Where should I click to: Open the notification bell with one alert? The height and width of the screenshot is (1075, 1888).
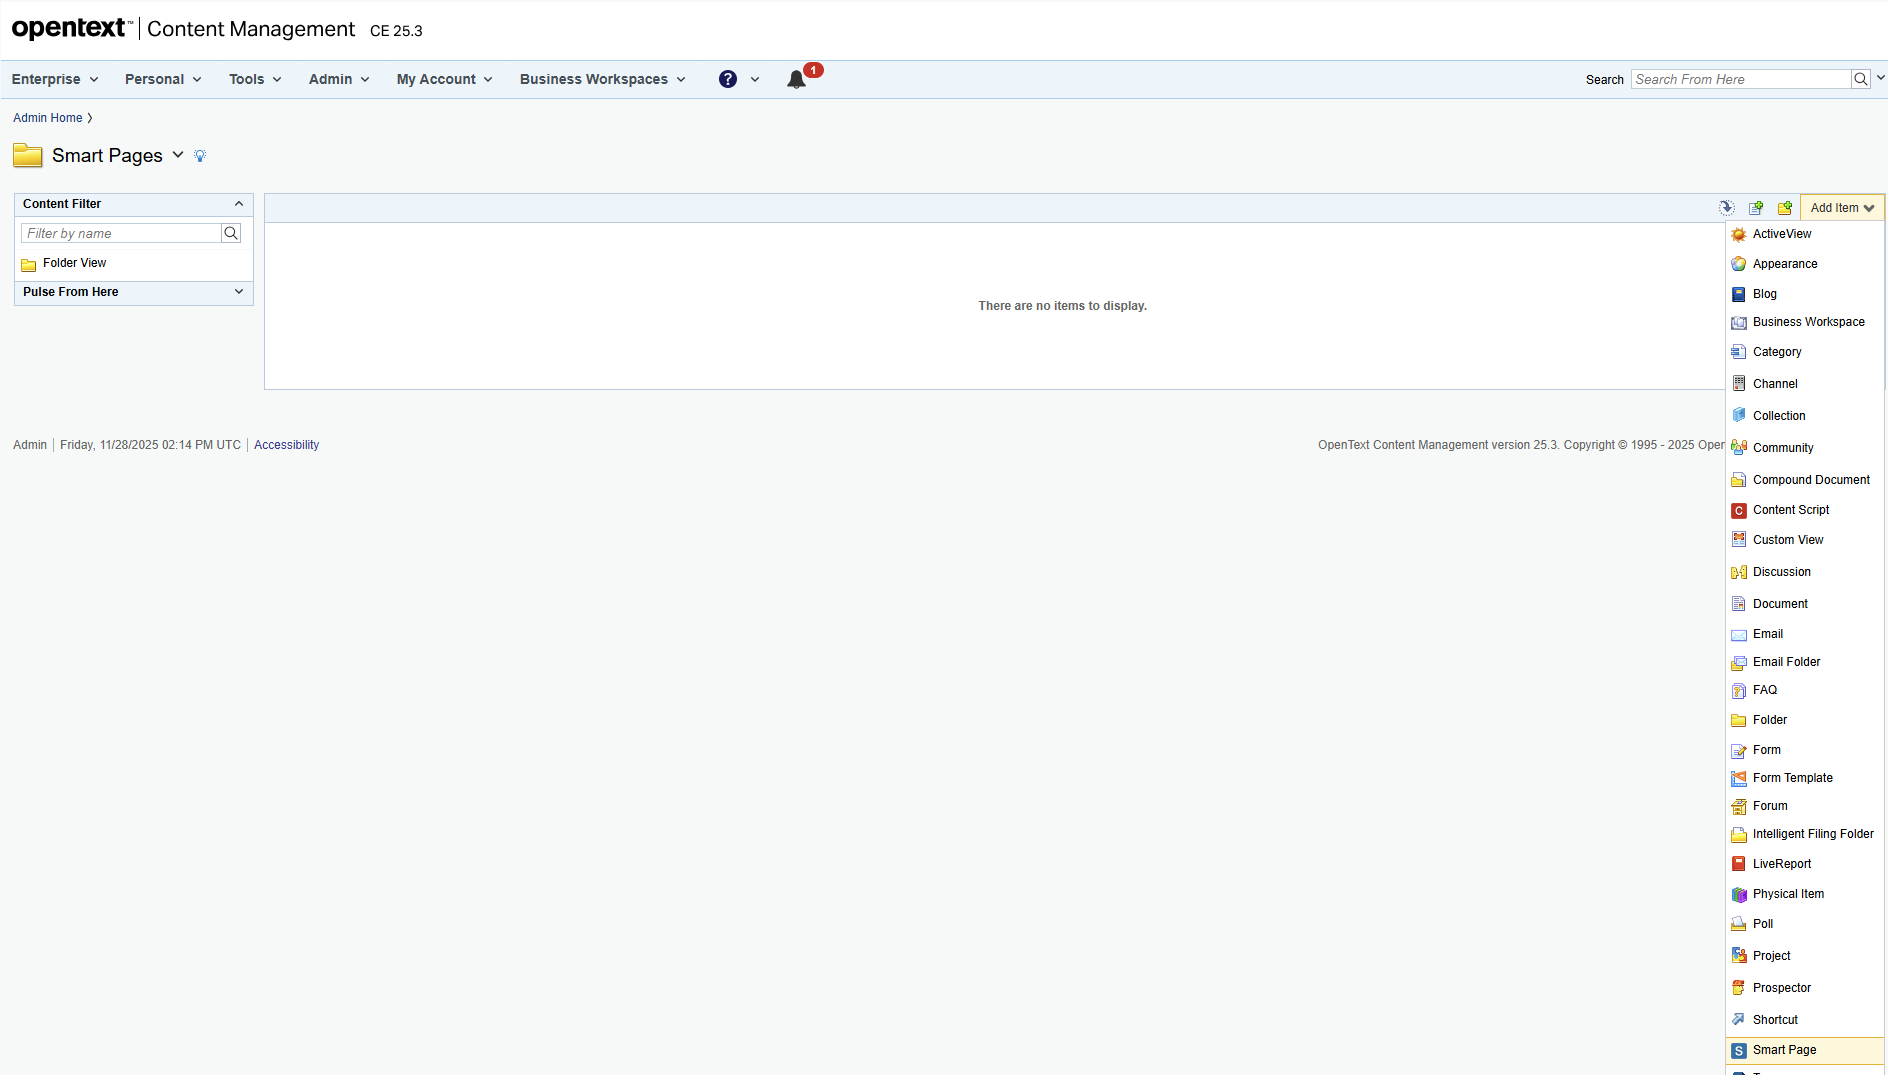coord(795,79)
